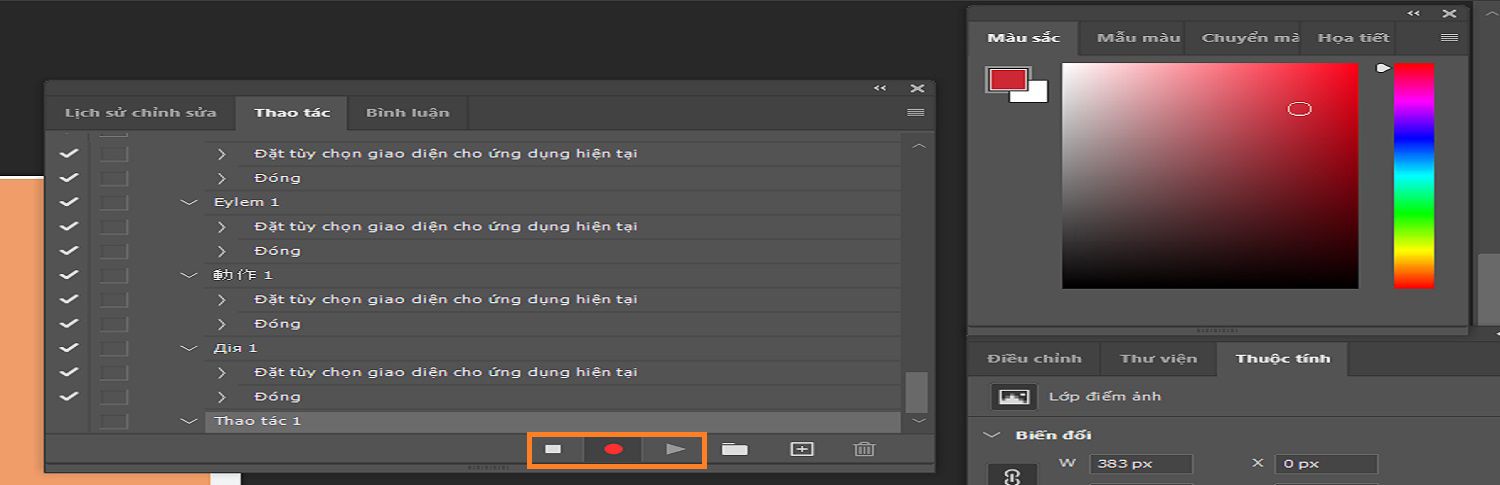The image size is (1500, 485).
Task: Click the actions list scroll down arrow
Action: point(920,421)
